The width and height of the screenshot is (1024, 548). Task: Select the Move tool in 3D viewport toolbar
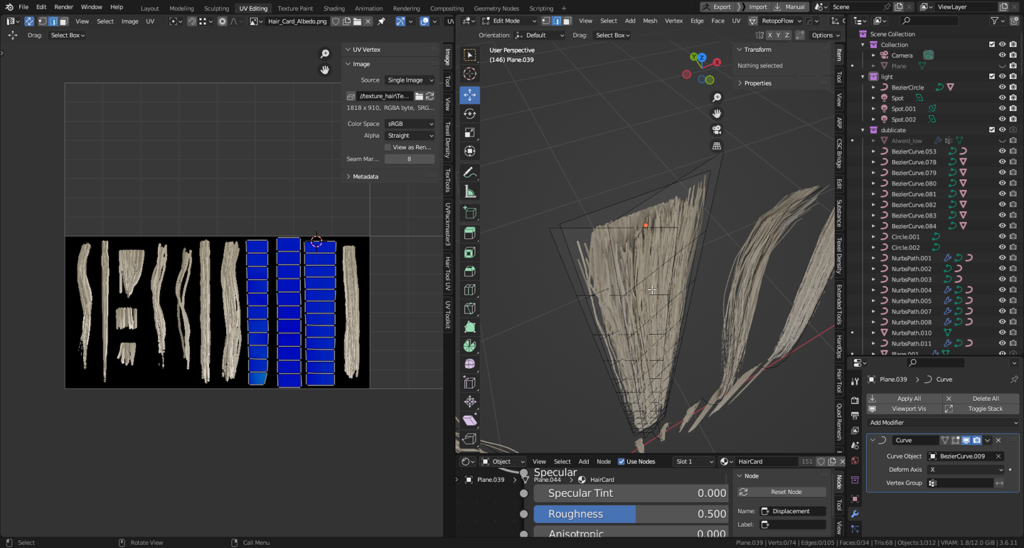[469, 95]
